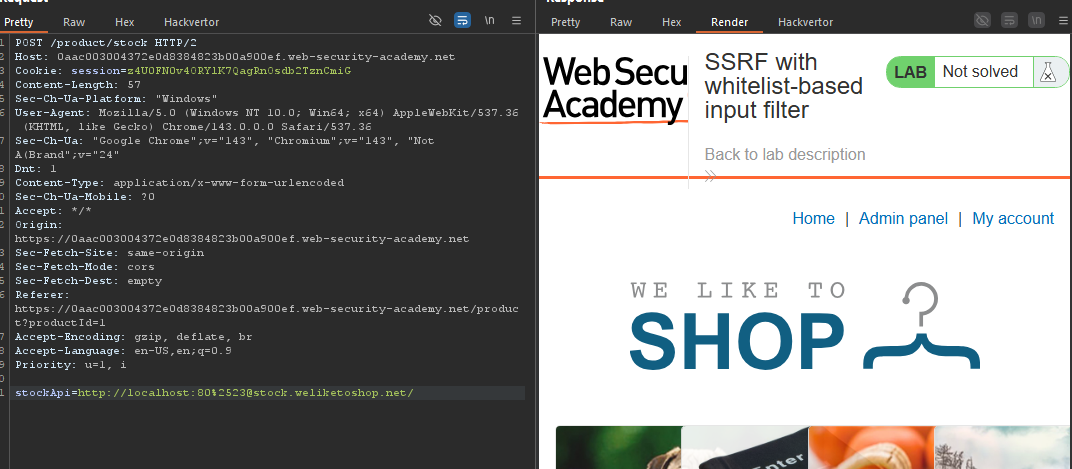Open the request Hackvertor tab
Screen dimensions: 1072x469
191,22
